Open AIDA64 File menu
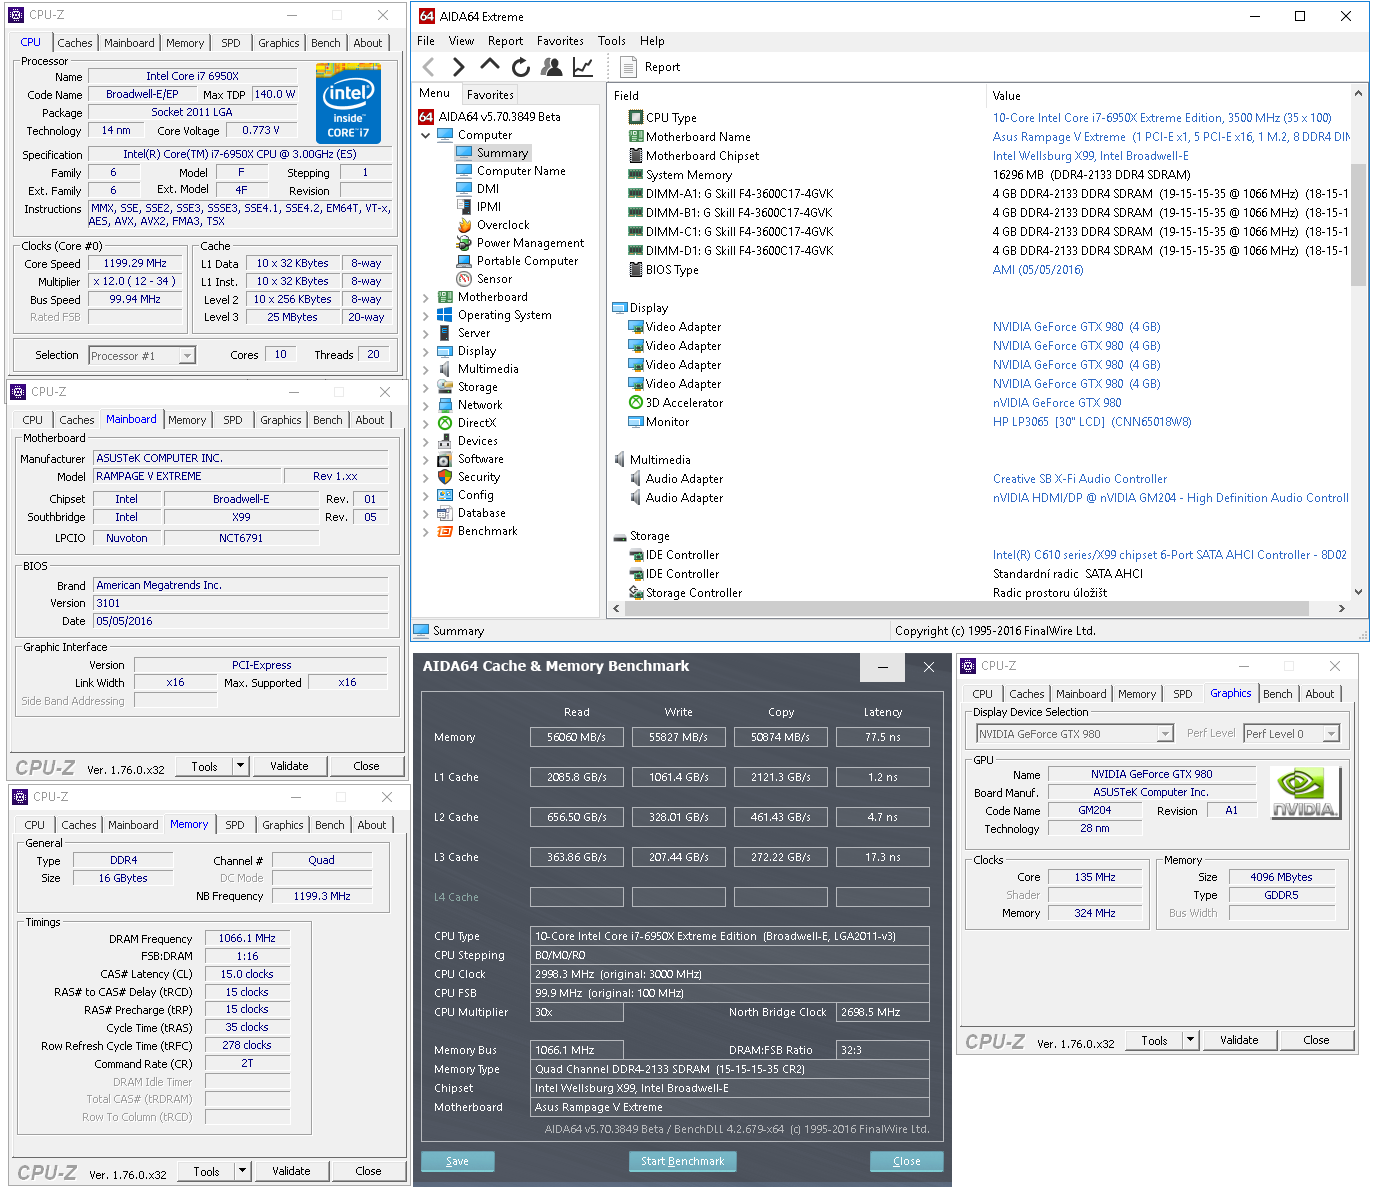1373x1191 pixels. coord(426,41)
